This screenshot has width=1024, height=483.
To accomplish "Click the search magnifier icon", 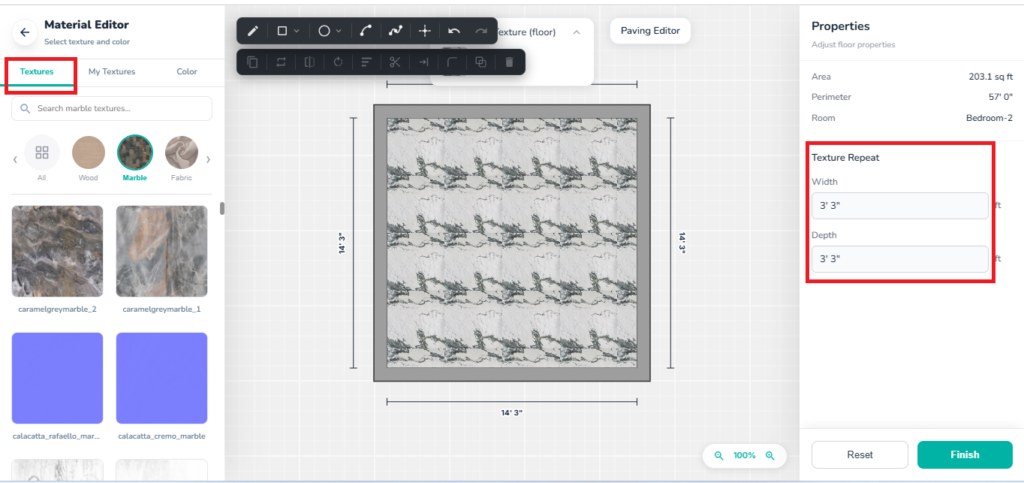I will [x=25, y=108].
